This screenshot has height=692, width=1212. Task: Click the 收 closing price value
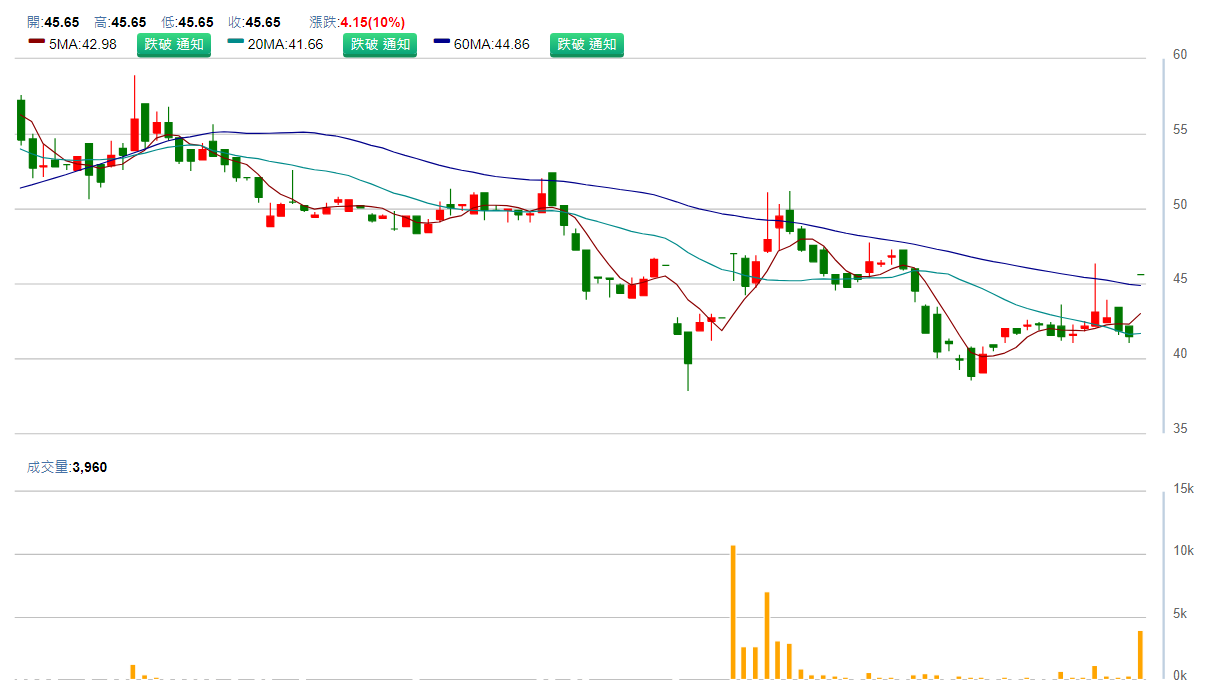(x=262, y=22)
